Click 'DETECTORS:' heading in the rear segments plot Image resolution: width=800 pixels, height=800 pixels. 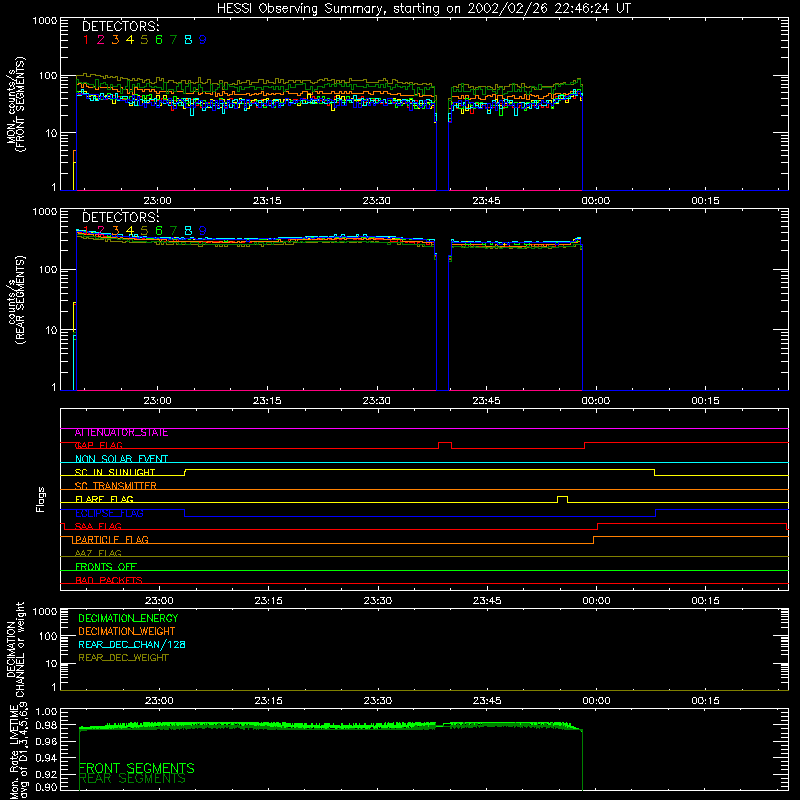(x=120, y=217)
